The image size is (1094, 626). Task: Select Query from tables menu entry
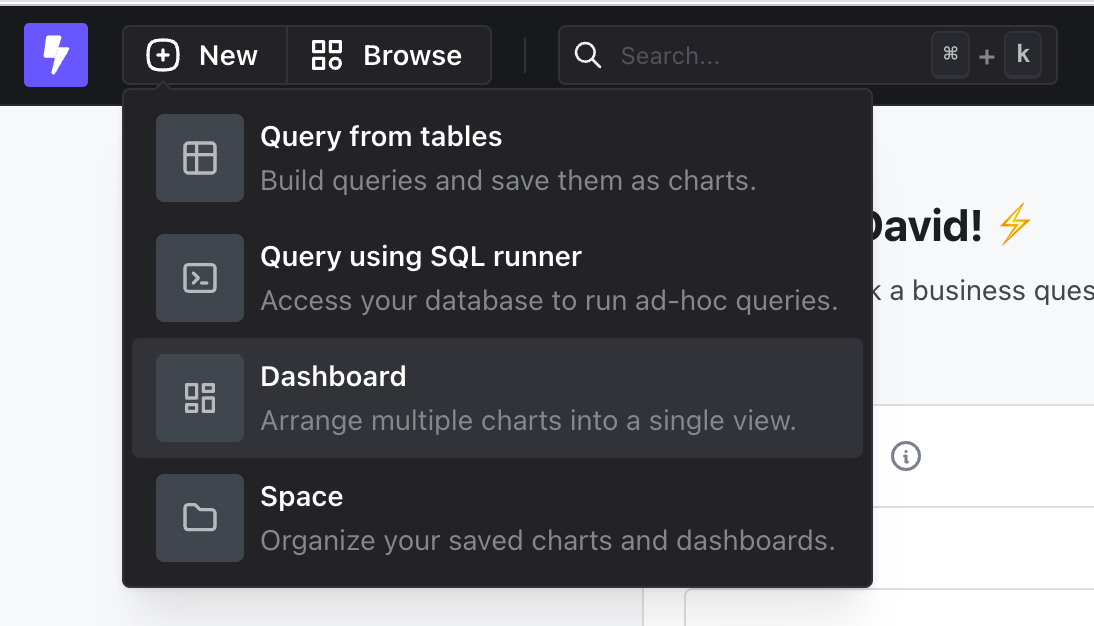pos(381,137)
